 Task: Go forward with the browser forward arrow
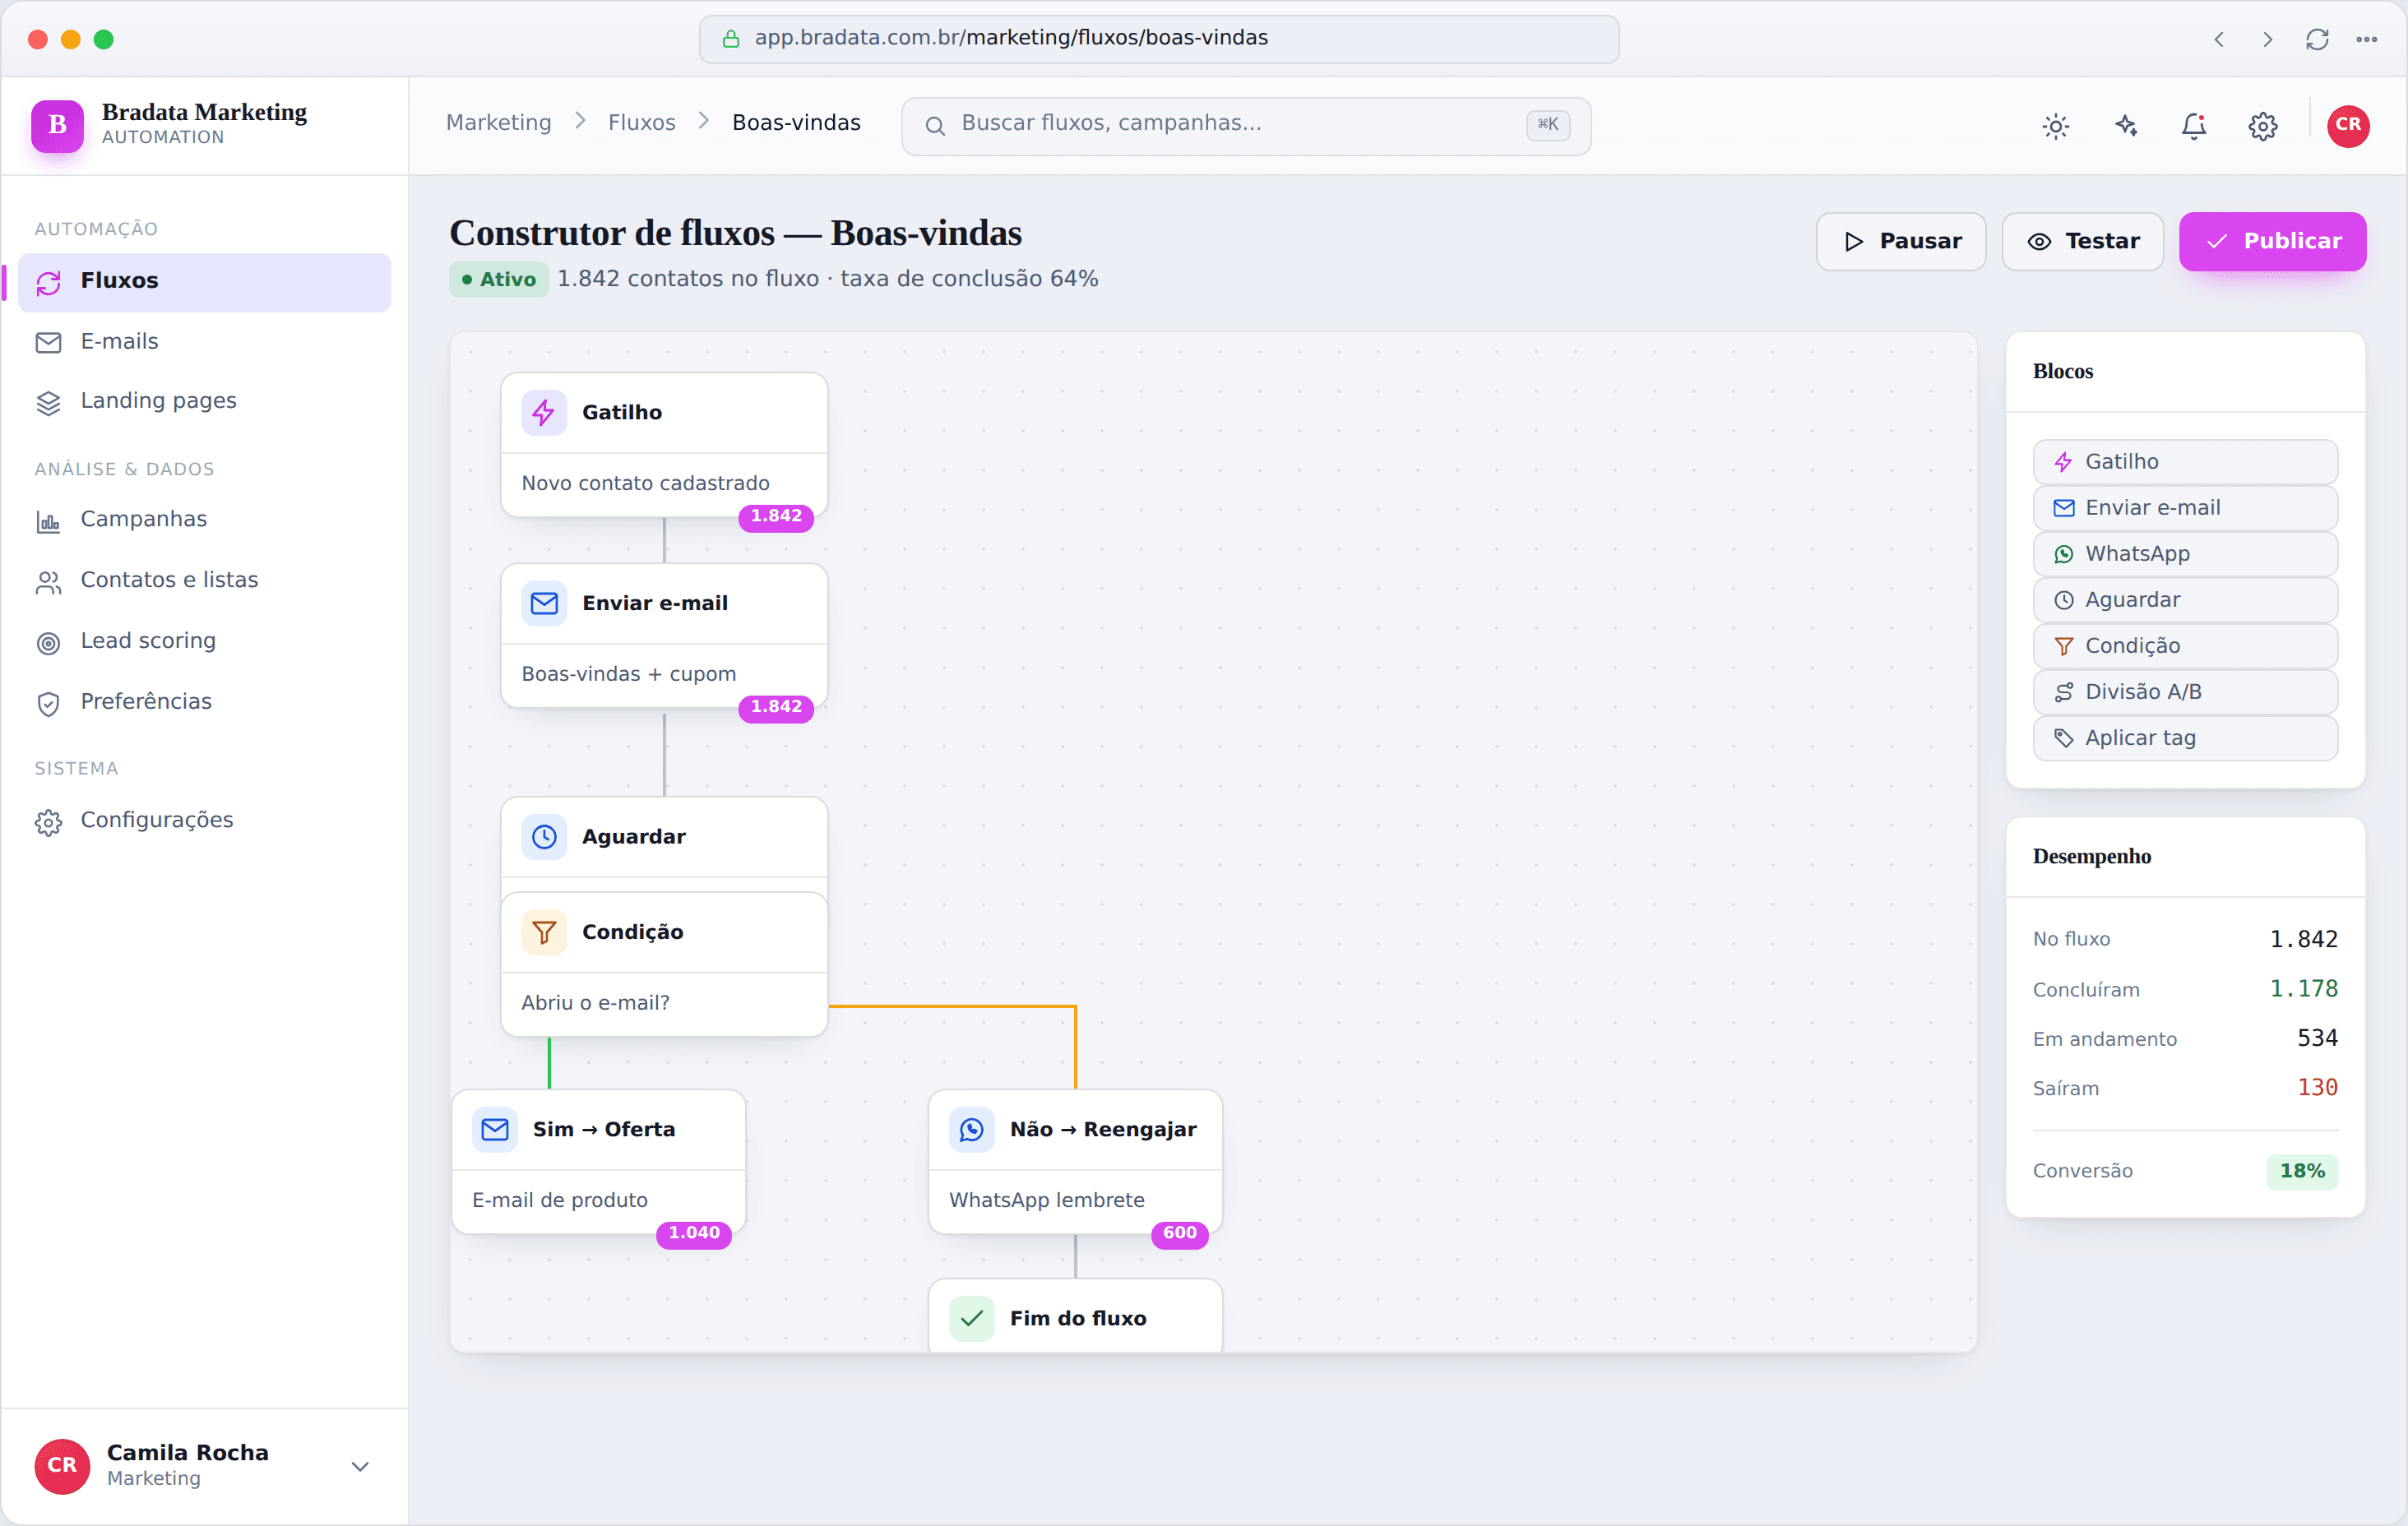(x=2267, y=39)
